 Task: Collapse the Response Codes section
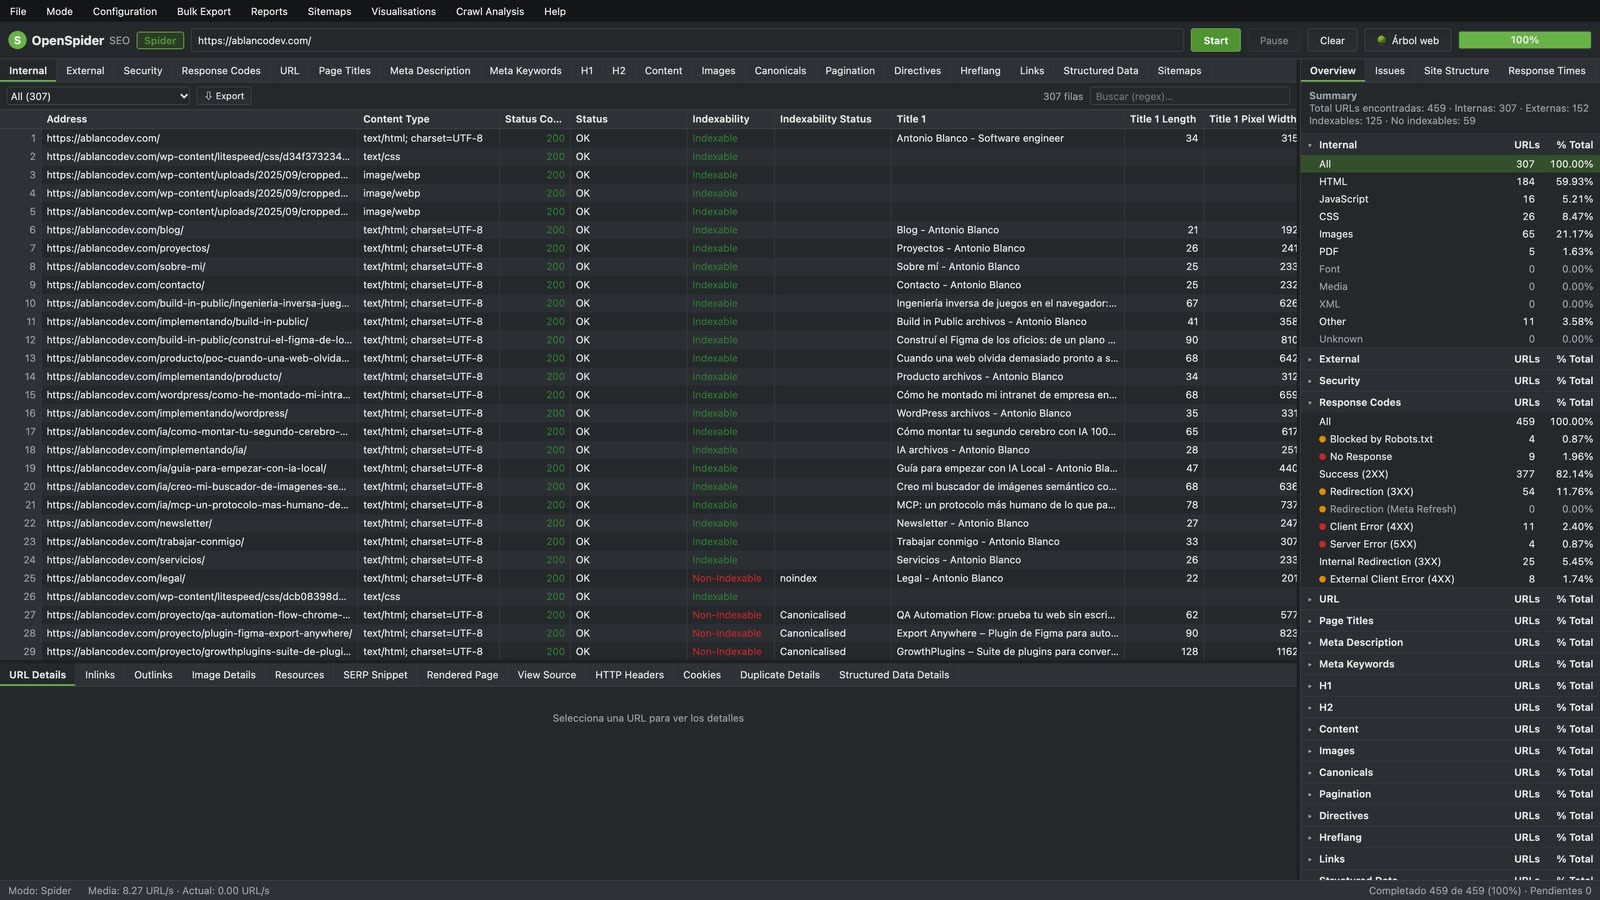(1310, 403)
